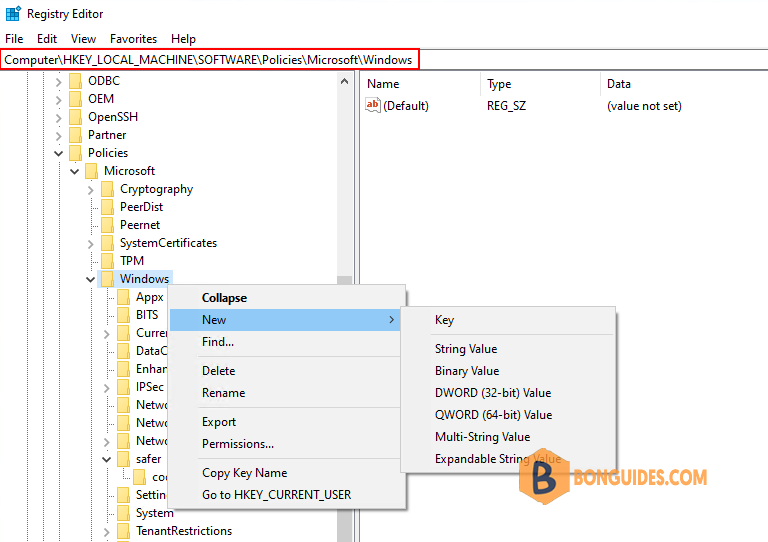Click the safer folder icon

pyautogui.click(x=124, y=459)
